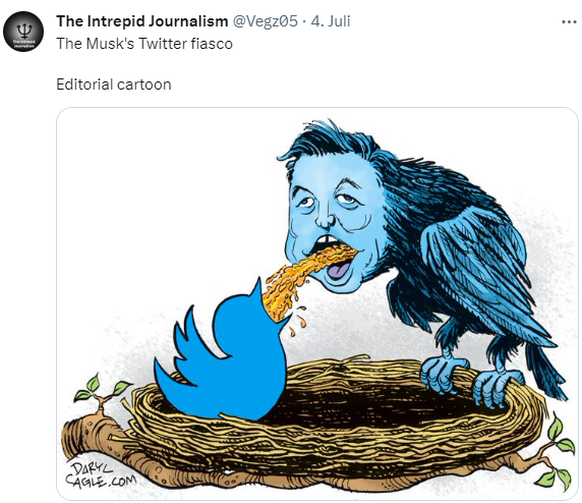Click the brown tree branch under nest
This screenshot has height=503, width=582.
click(297, 475)
